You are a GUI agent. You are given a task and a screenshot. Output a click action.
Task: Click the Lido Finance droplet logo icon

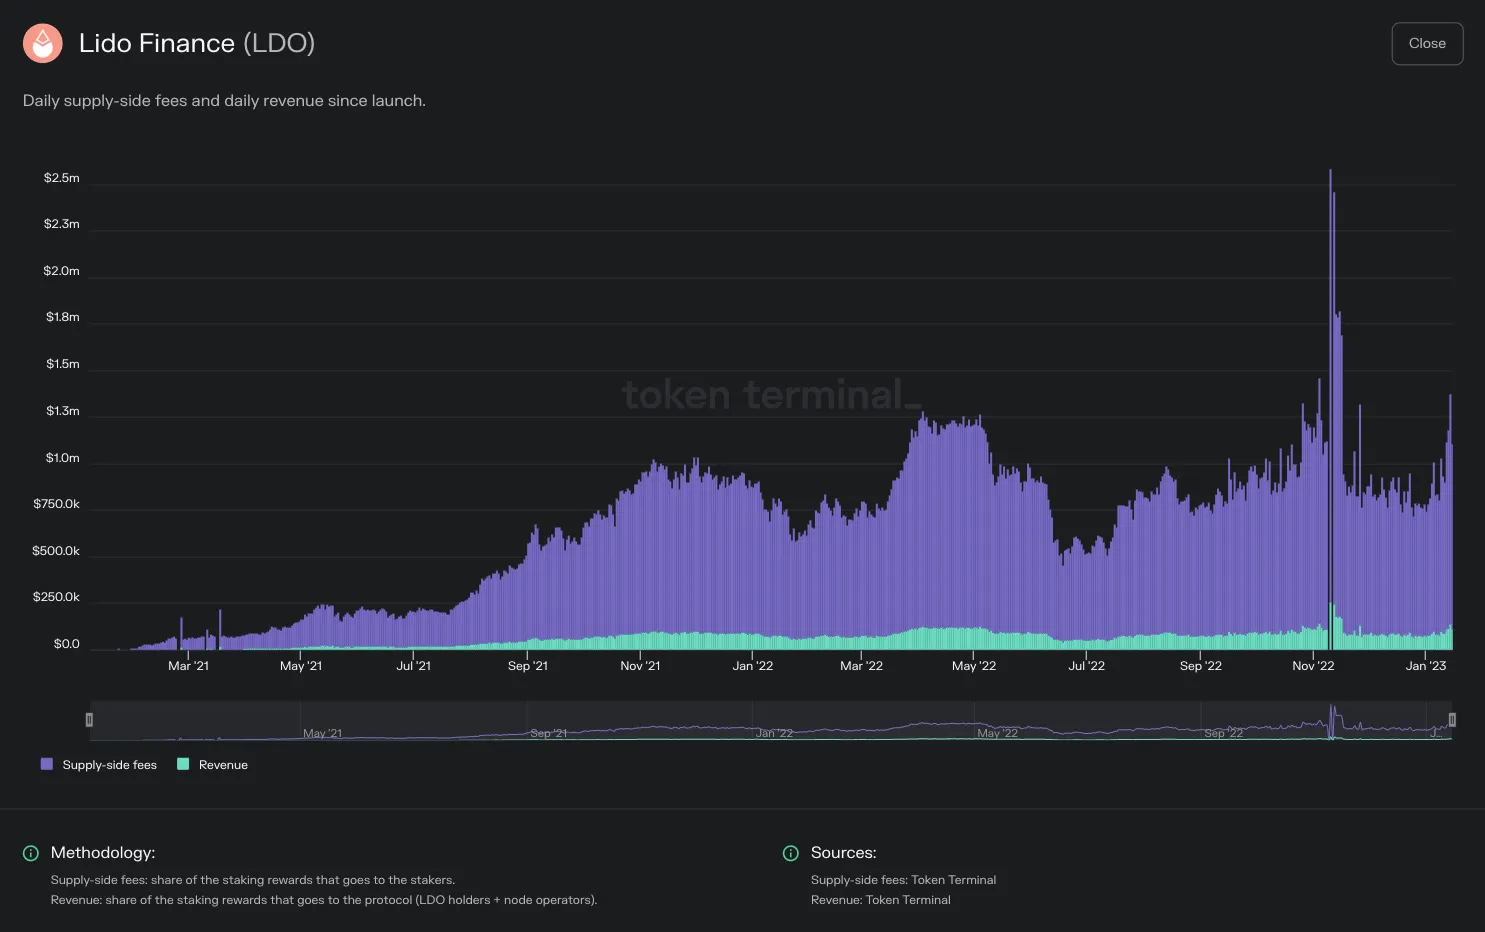[x=43, y=43]
